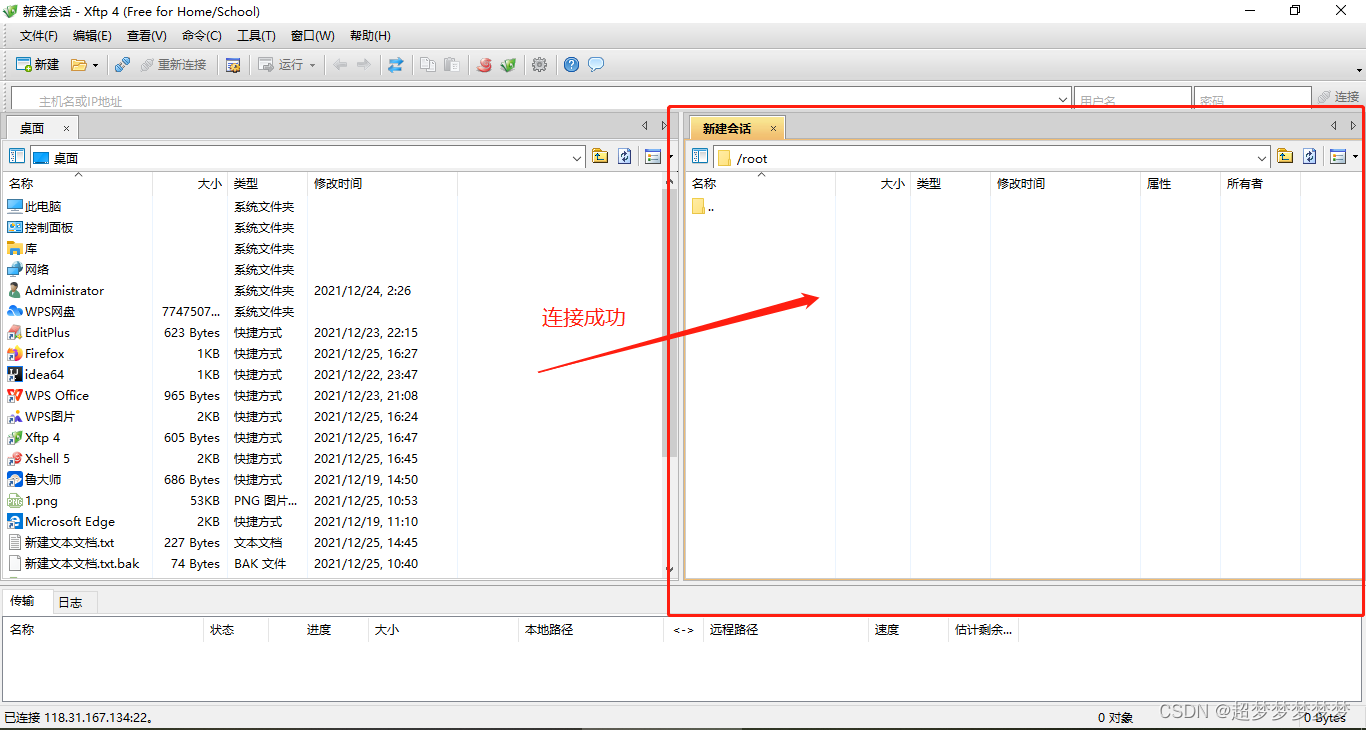Click the forward arrow toolbar icon
The height and width of the screenshot is (730, 1366).
click(363, 65)
